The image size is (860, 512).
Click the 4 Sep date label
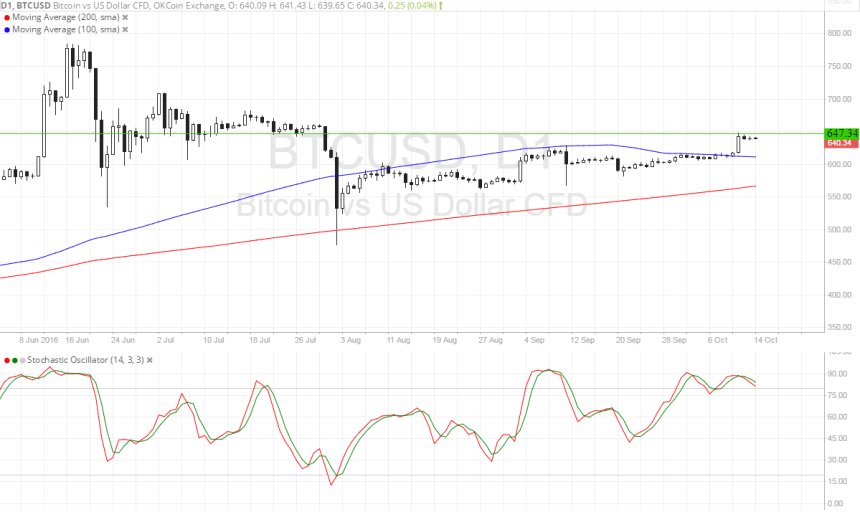[534, 340]
